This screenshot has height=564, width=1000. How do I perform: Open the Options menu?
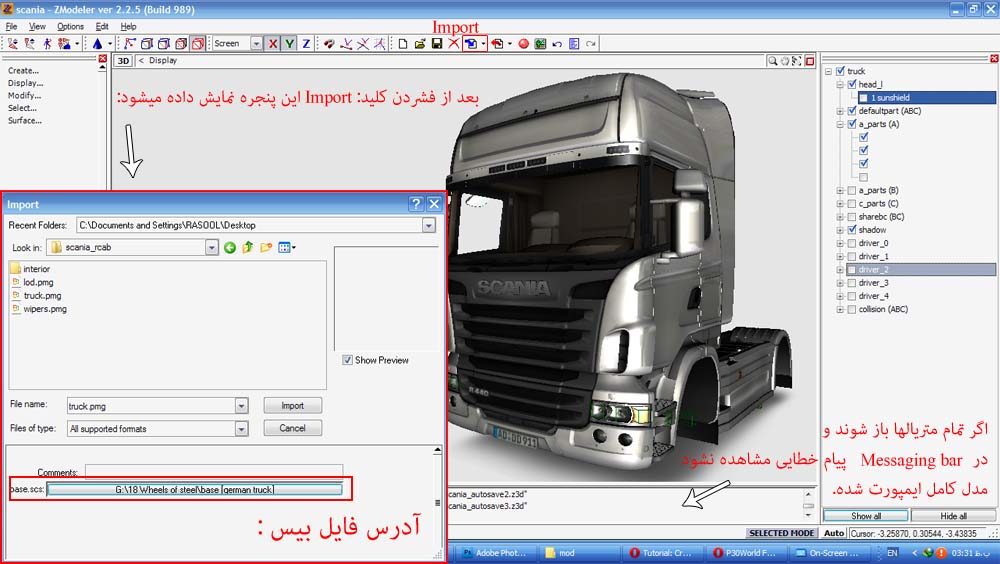pyautogui.click(x=70, y=26)
